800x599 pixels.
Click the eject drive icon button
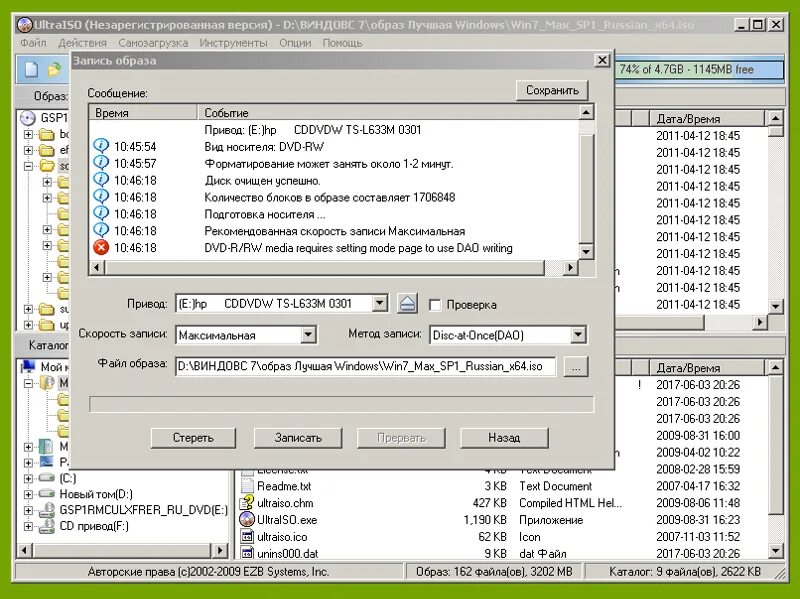(x=407, y=304)
